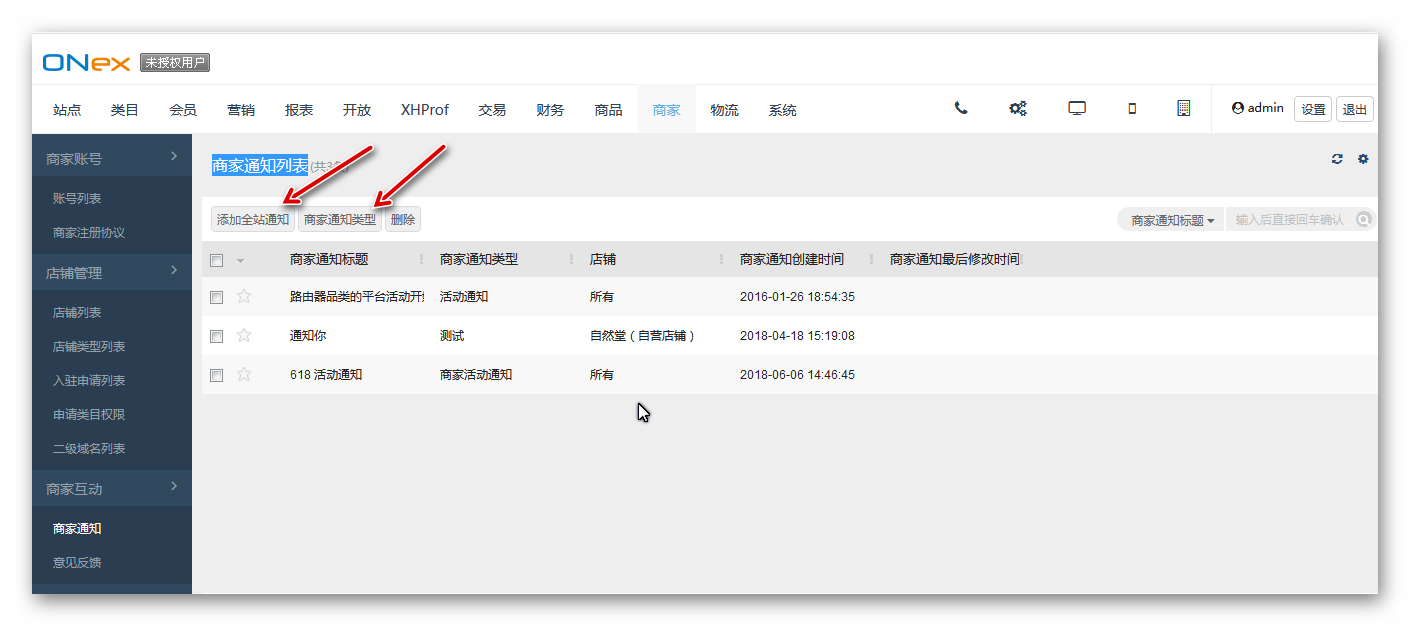Viewport: 1410px width, 626px height.
Task: Star the 通知你 notification row
Action: (x=244, y=335)
